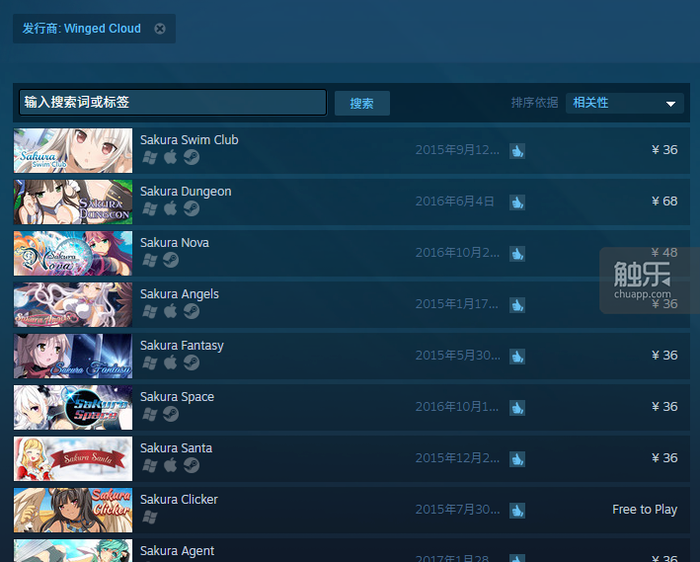The height and width of the screenshot is (562, 700).
Task: Click Windows icon under Sakura Angels
Action: (x=150, y=312)
